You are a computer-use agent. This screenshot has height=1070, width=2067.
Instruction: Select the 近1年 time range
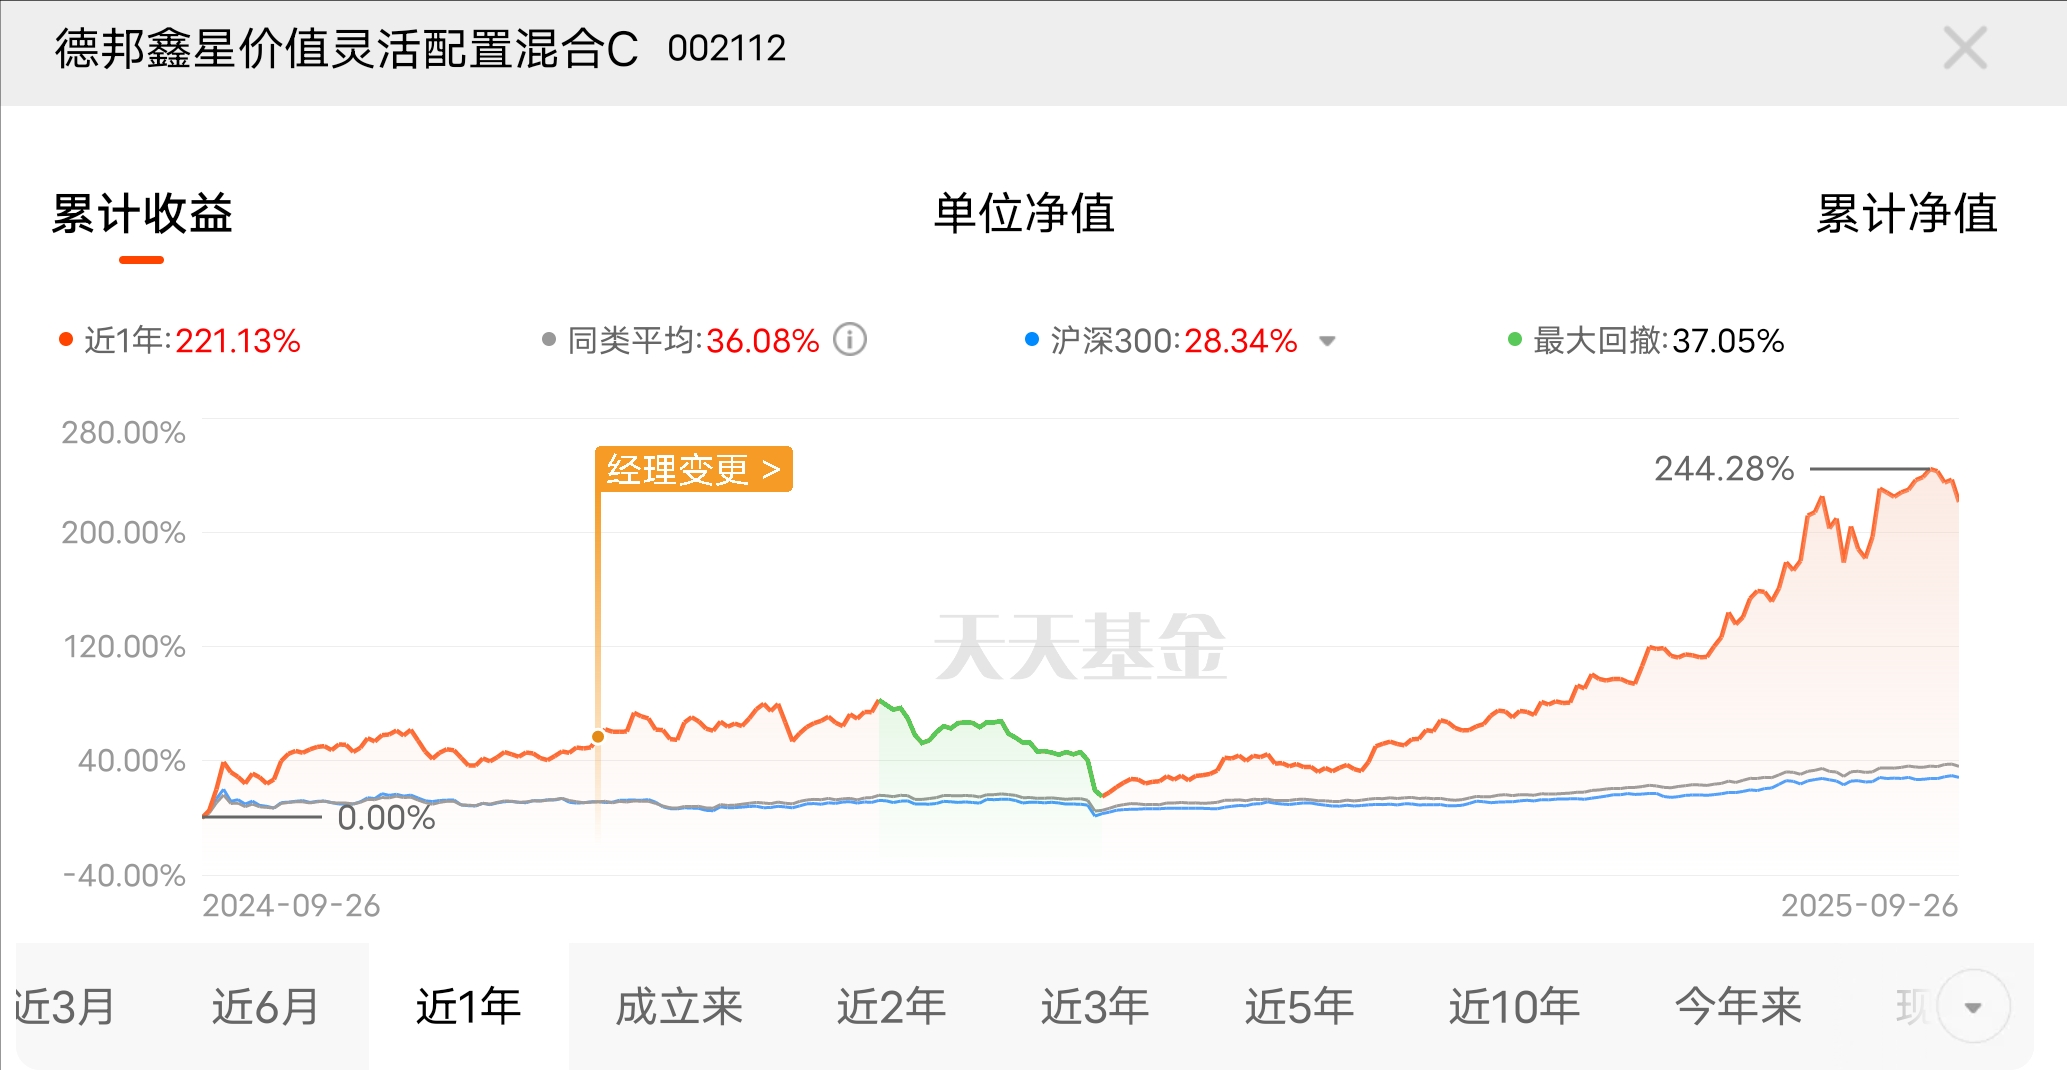pyautogui.click(x=469, y=1006)
